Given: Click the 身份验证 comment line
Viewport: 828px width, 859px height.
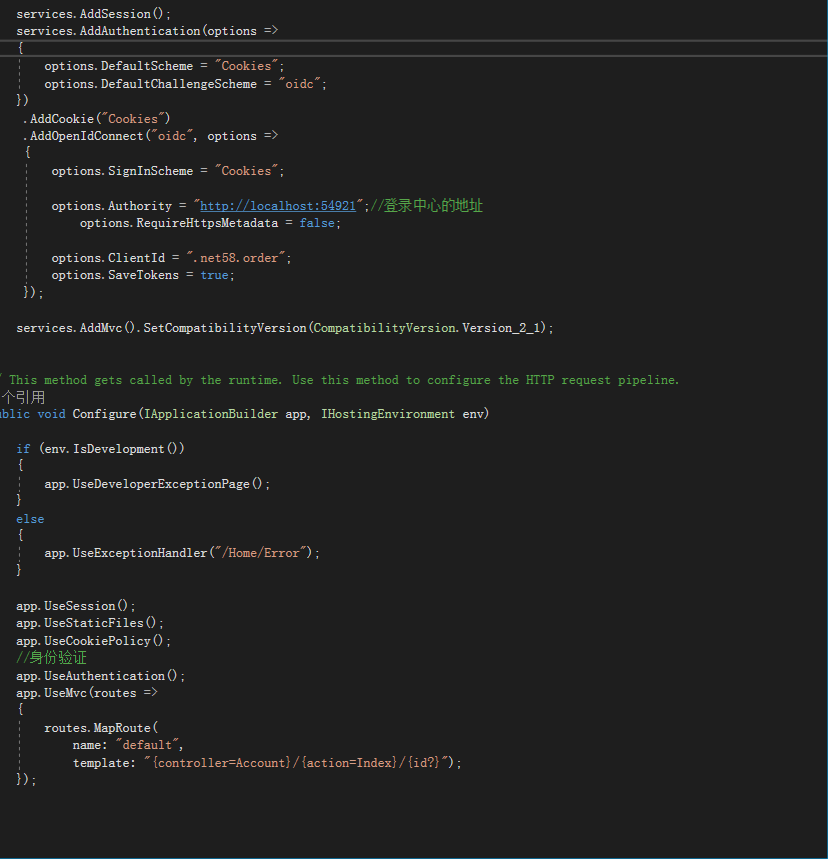Looking at the screenshot, I should (51, 658).
